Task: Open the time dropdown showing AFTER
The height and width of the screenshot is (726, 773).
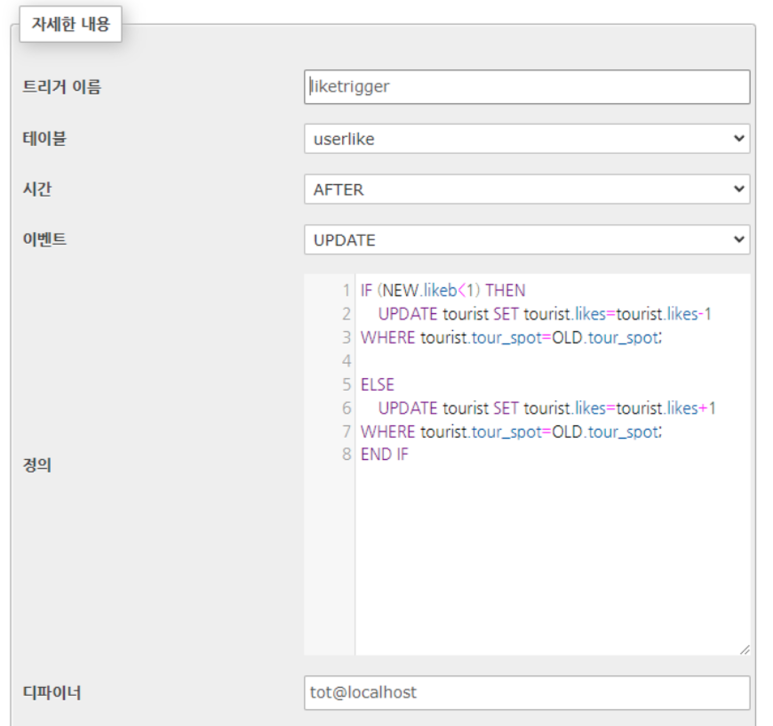Action: 527,189
